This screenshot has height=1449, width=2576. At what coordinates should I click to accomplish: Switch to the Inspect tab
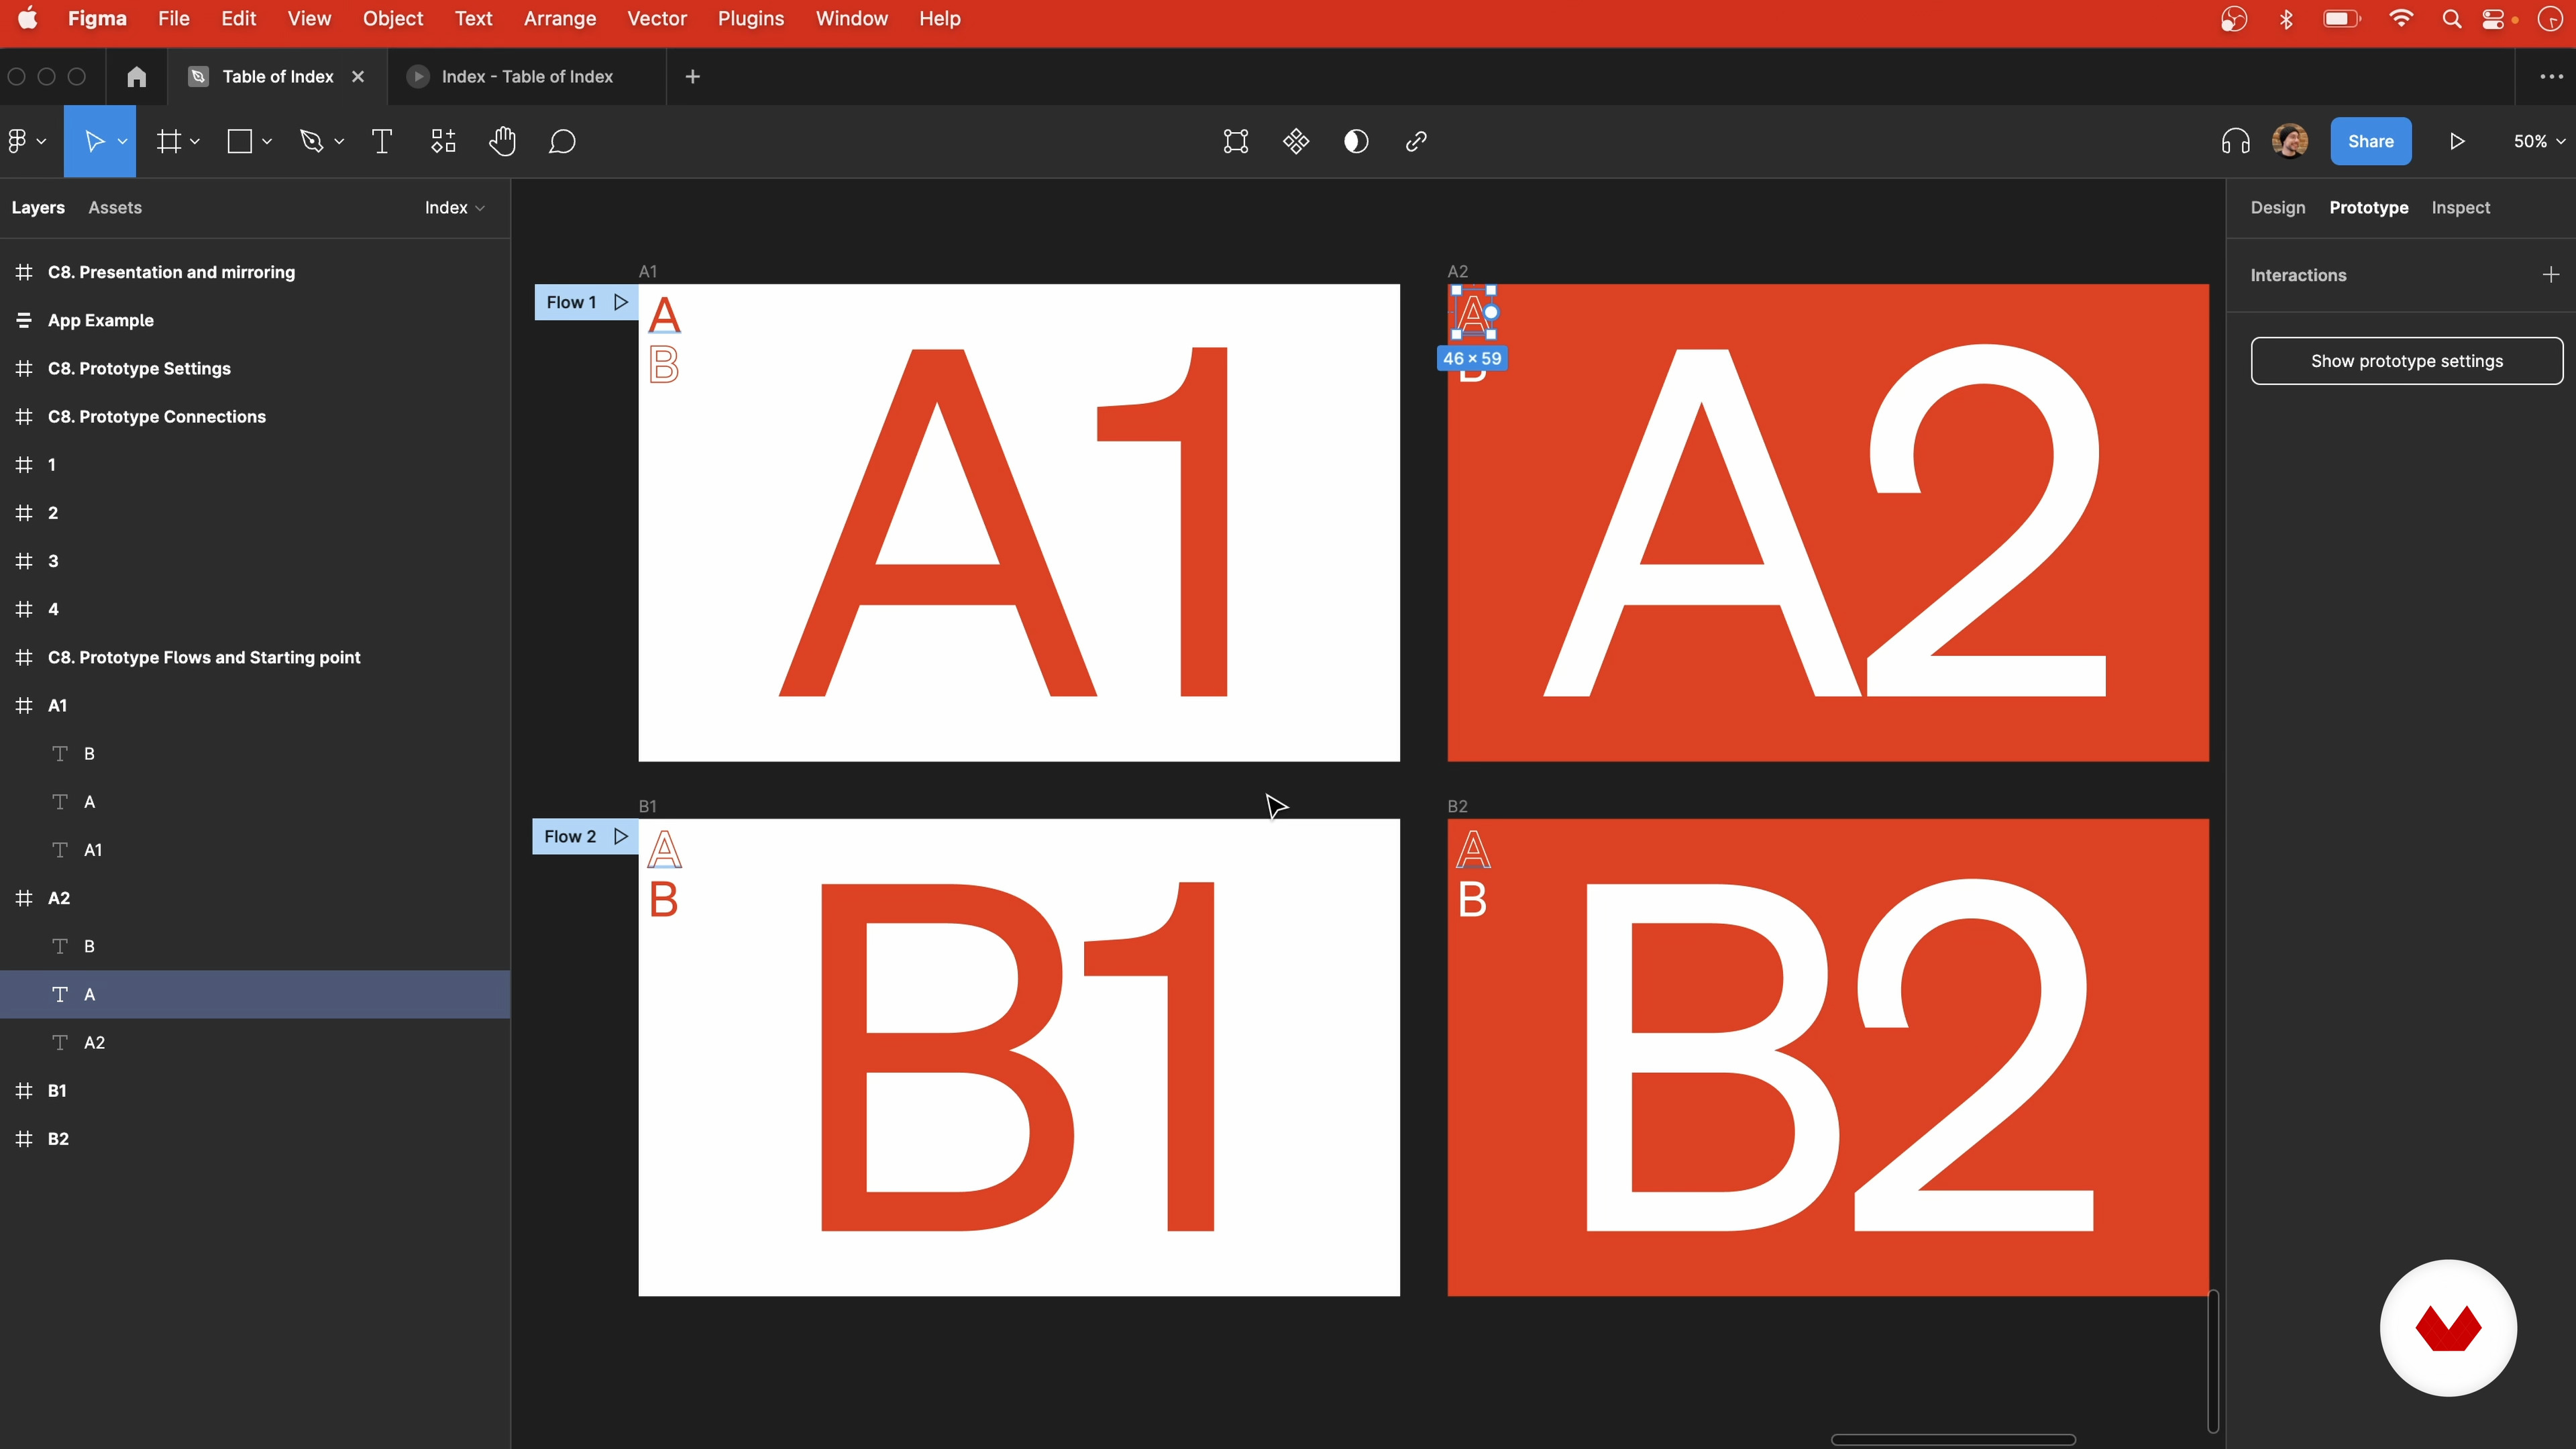pos(2460,207)
